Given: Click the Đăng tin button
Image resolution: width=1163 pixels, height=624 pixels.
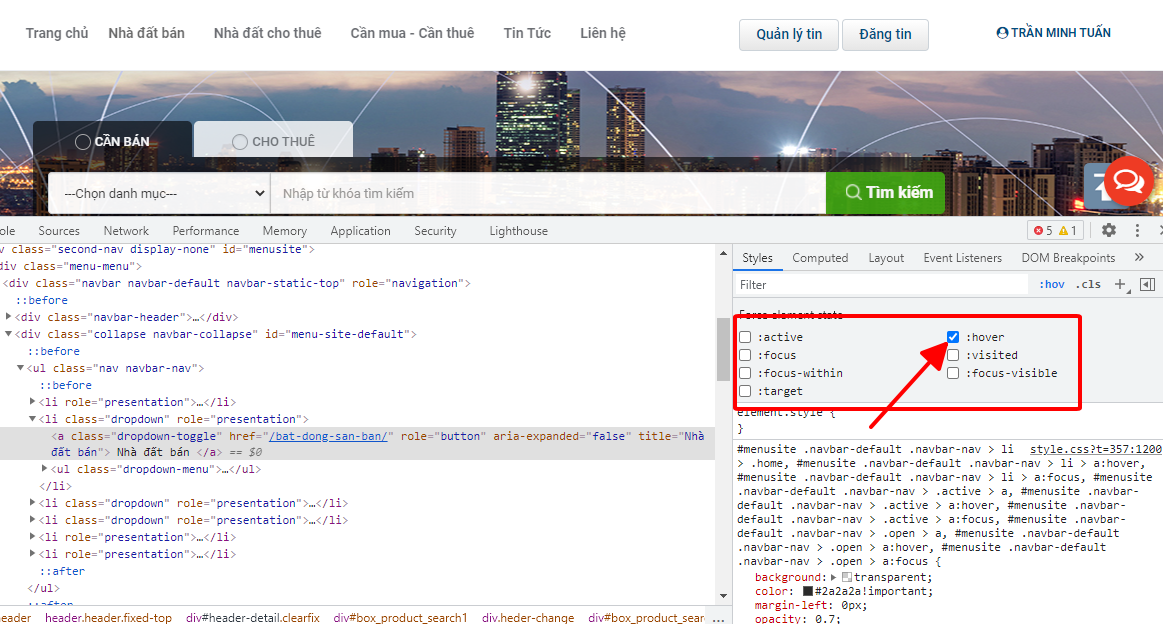Looking at the screenshot, I should click(x=886, y=35).
